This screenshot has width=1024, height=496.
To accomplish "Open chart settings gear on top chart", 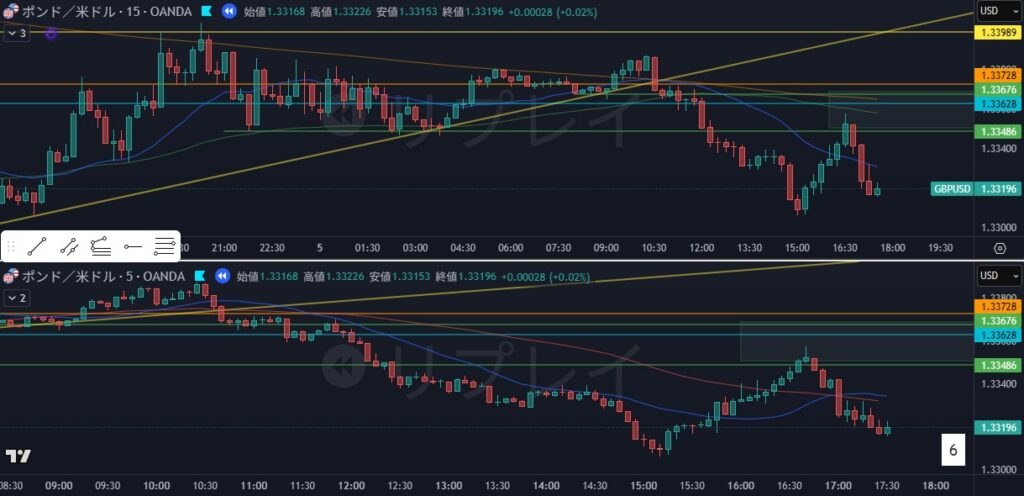I will coord(999,247).
